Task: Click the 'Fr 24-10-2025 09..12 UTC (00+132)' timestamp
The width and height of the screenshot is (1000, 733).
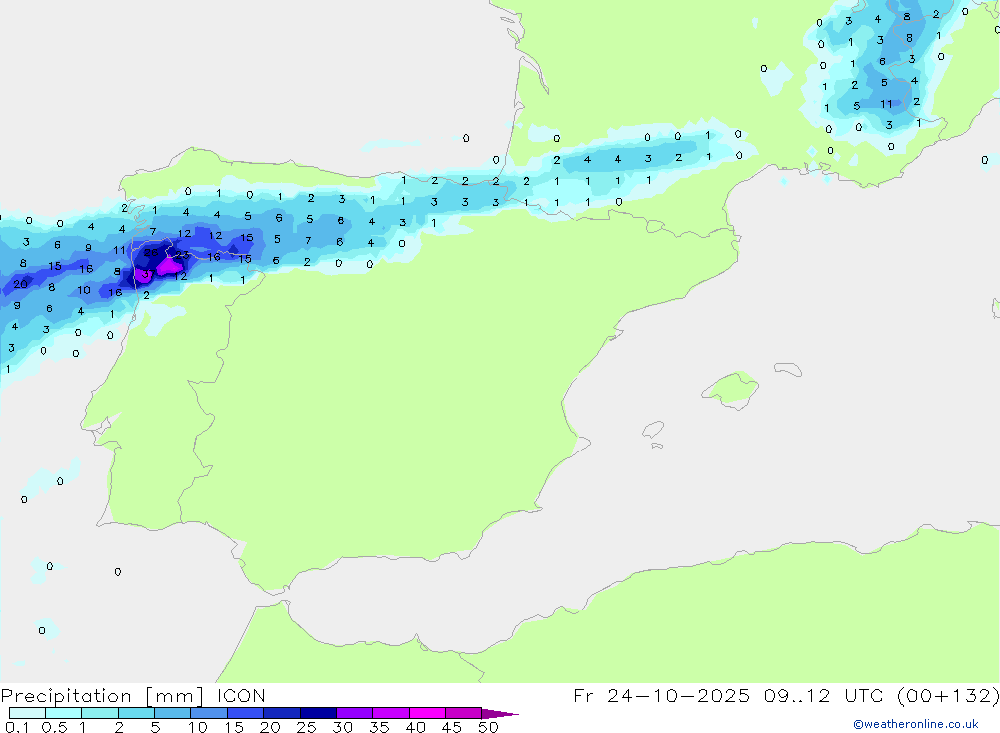Action: (786, 696)
